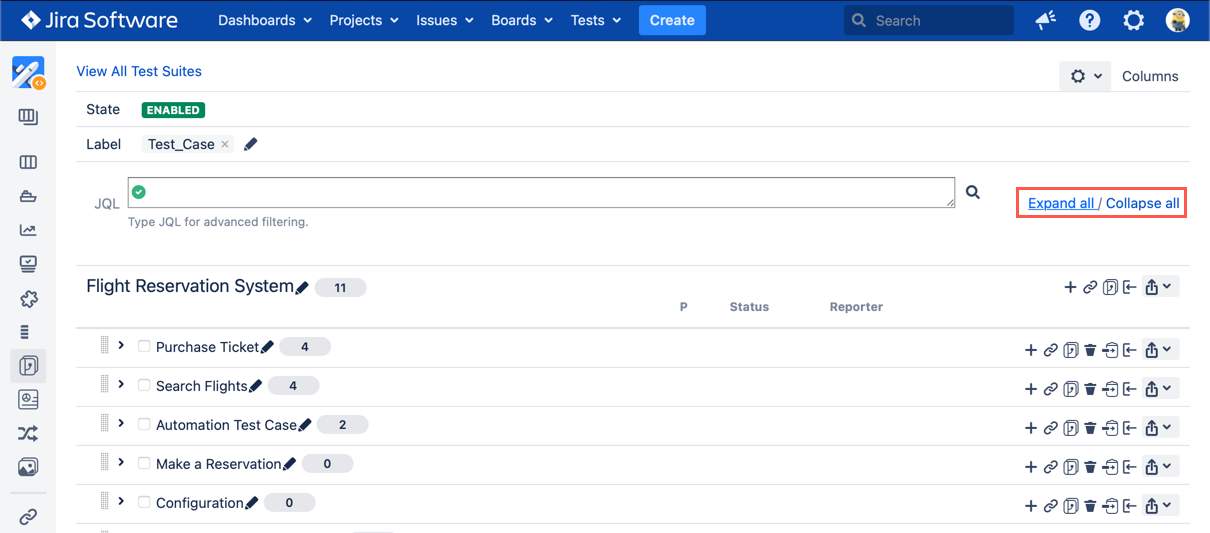Open the Columns gear dropdown
This screenshot has height=533, width=1210.
(x=1085, y=76)
